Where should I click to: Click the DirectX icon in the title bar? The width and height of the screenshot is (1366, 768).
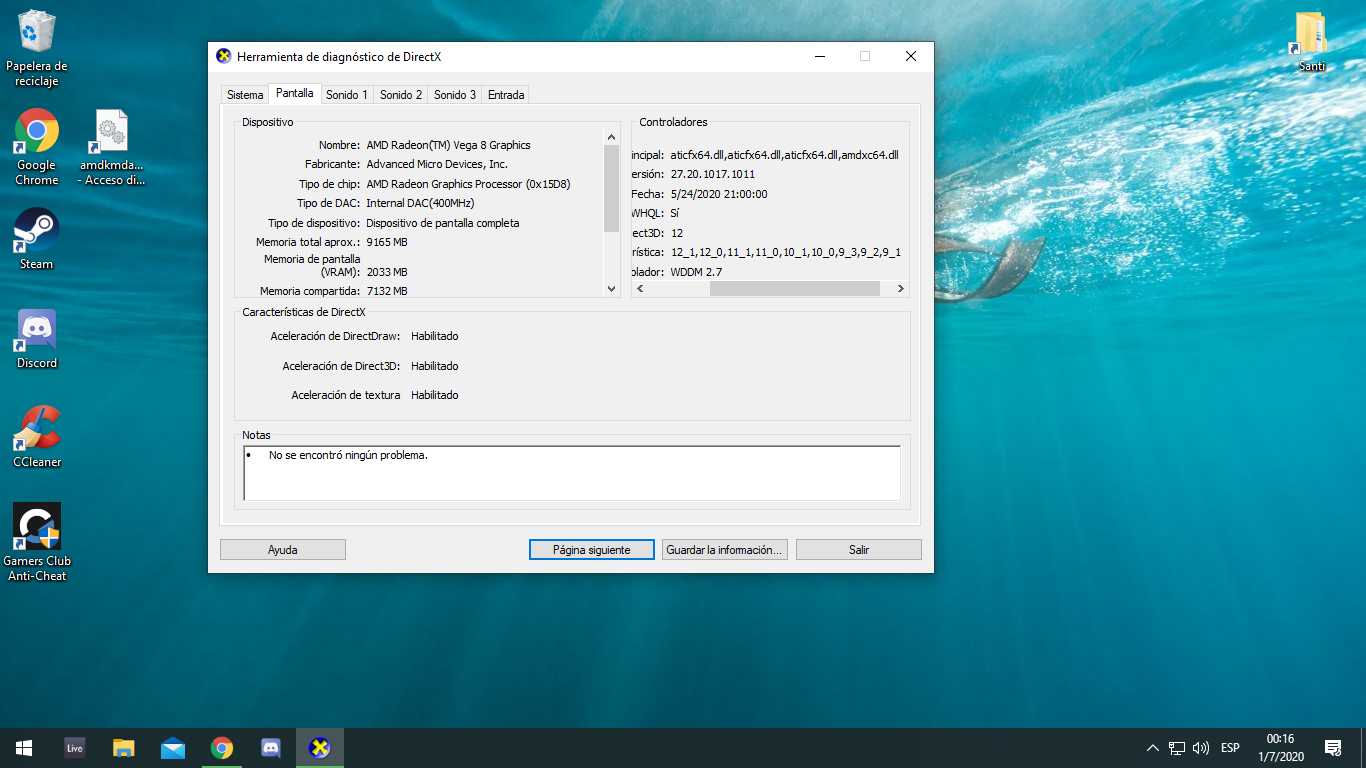pos(224,56)
